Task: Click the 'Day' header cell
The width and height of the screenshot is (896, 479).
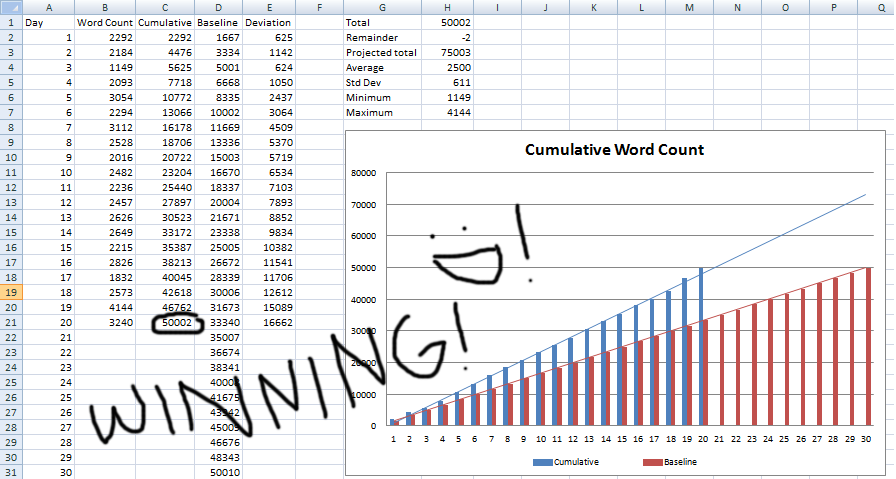Action: (x=49, y=23)
